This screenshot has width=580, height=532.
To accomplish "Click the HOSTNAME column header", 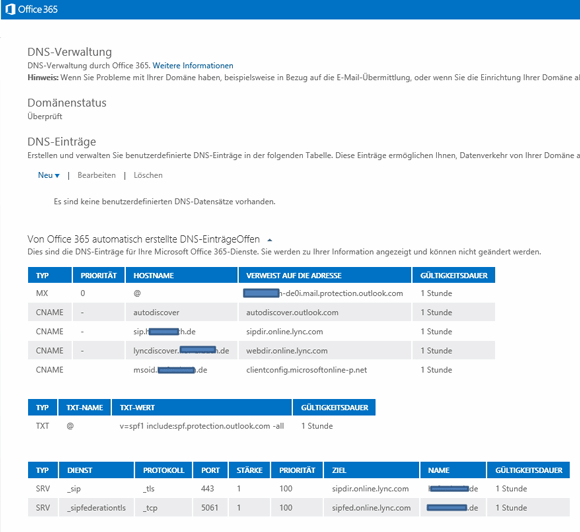I will 182,275.
